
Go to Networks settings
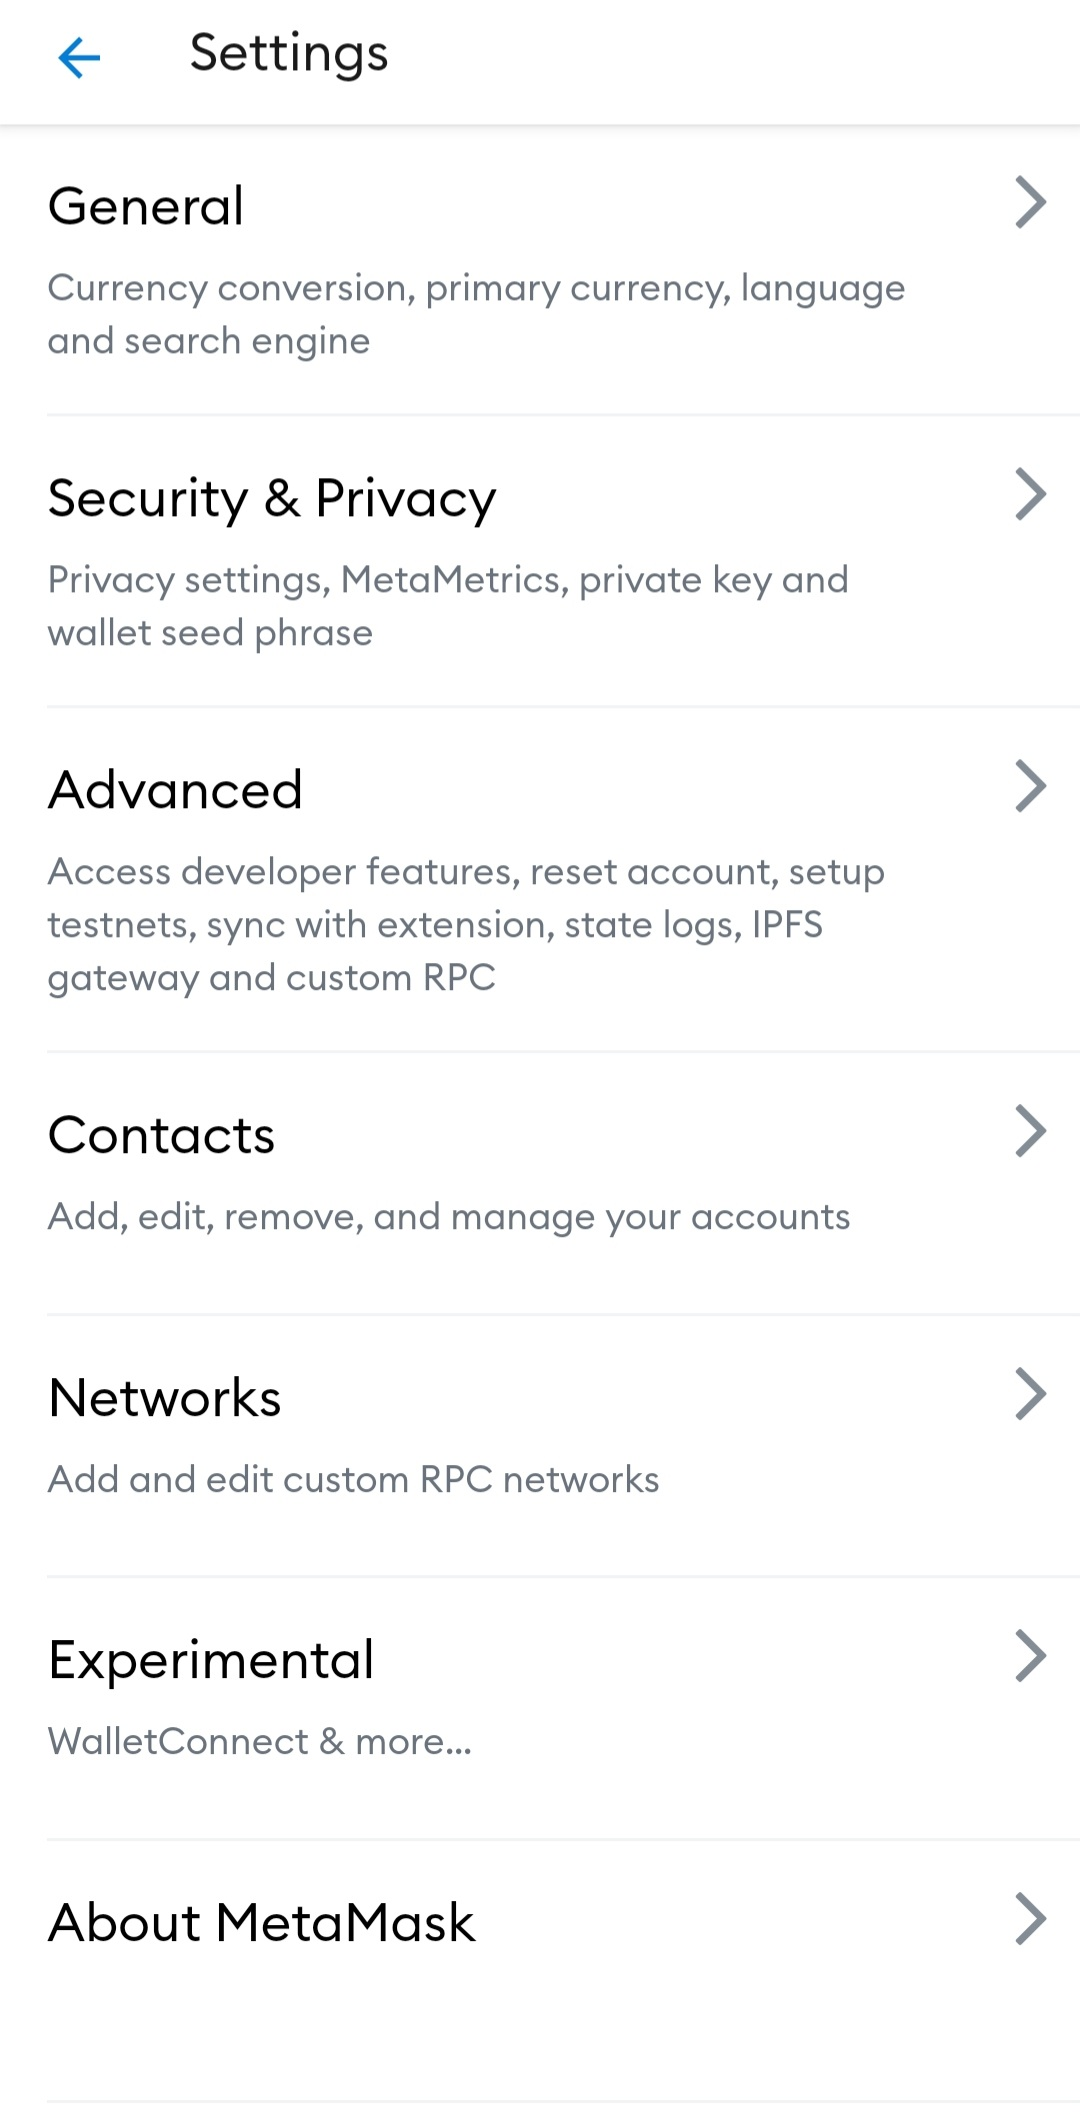click(165, 1398)
